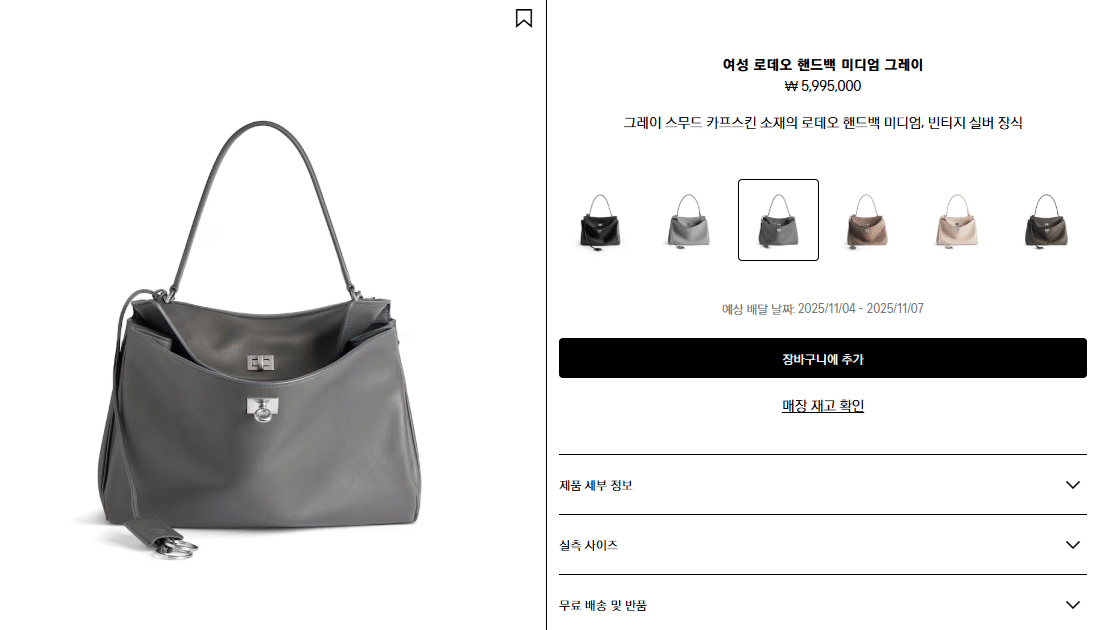Save product with the bookmark icon
Viewport: 1095px width, 630px height.
coord(524,18)
